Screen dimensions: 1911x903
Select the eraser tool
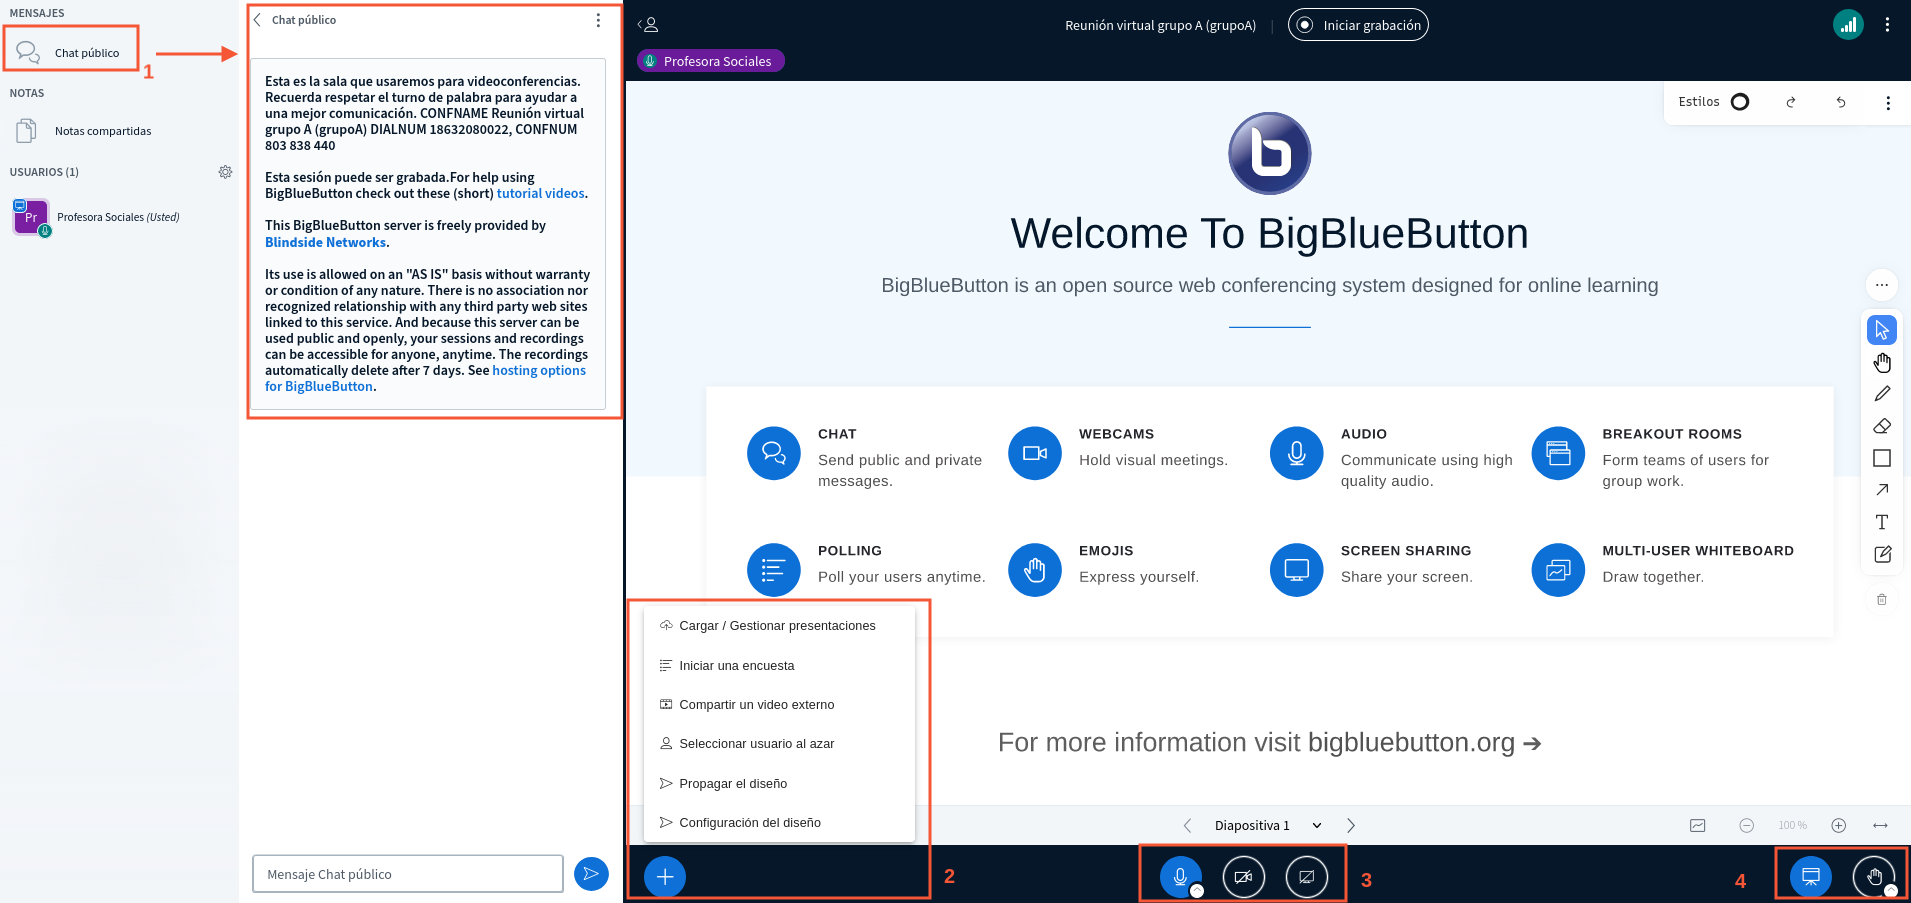point(1882,426)
